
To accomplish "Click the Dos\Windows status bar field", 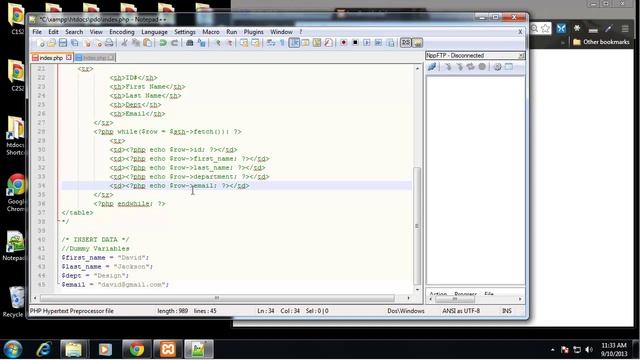I will [406, 311].
